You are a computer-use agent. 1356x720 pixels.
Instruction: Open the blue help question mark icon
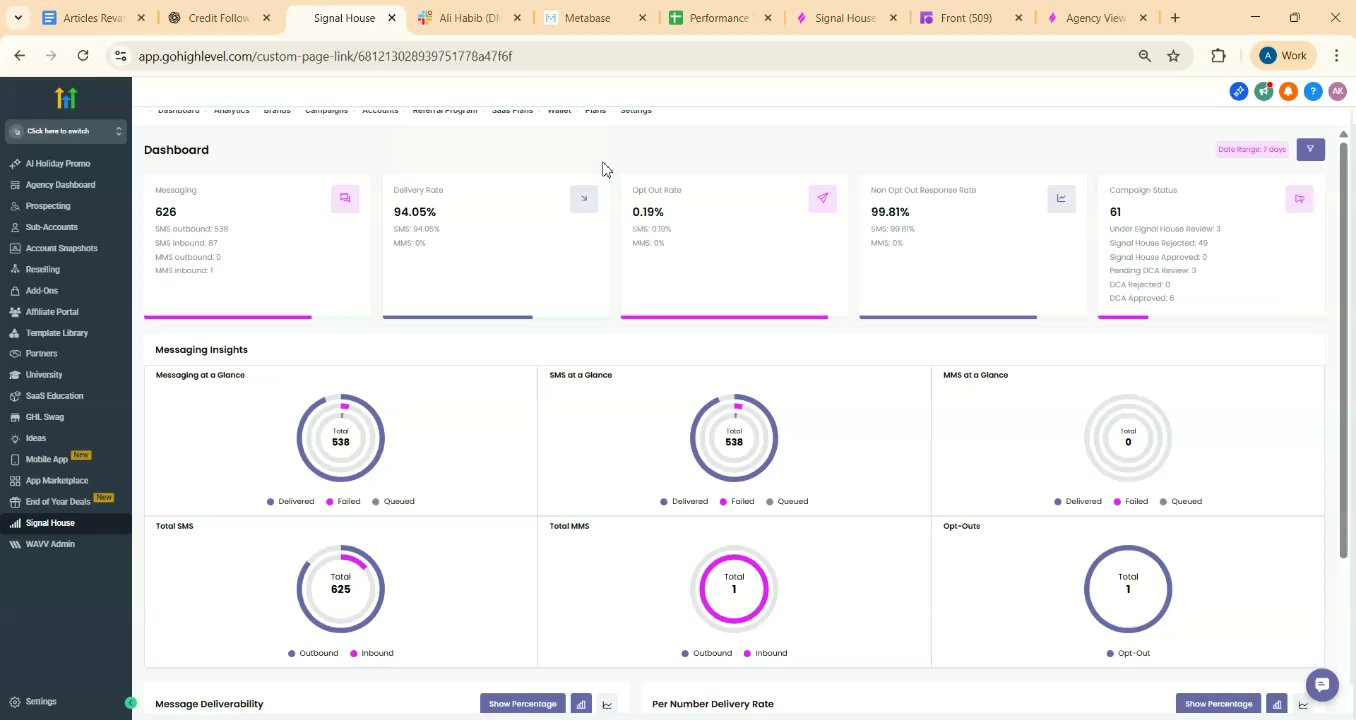[1313, 91]
